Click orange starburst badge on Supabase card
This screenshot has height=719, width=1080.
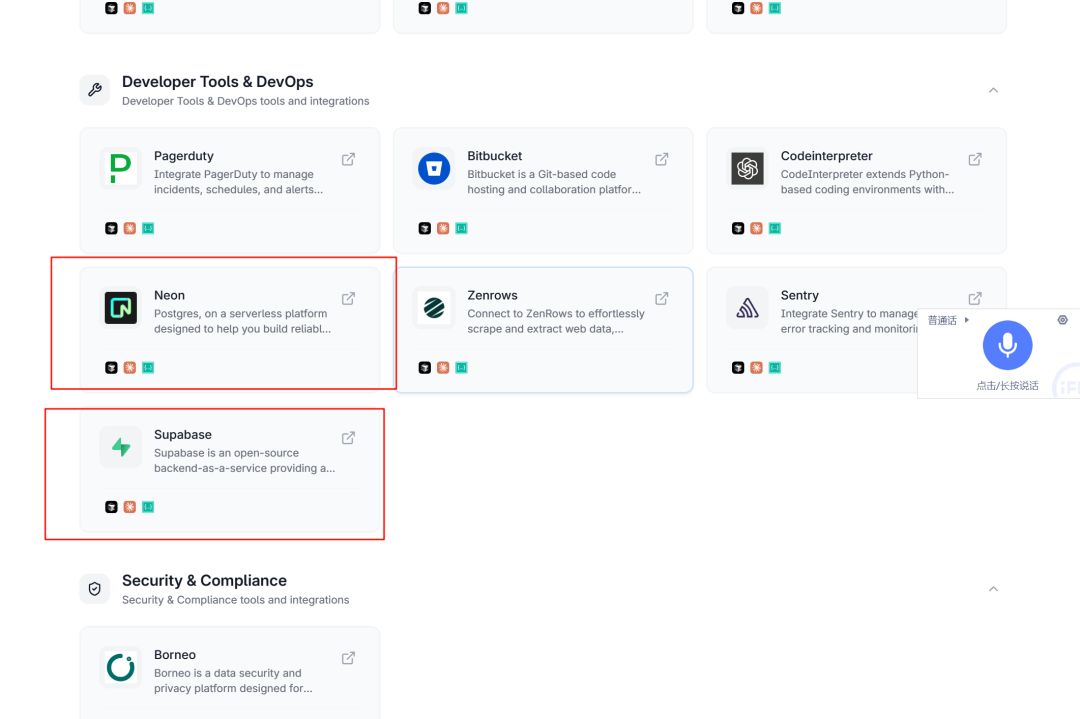tap(129, 507)
